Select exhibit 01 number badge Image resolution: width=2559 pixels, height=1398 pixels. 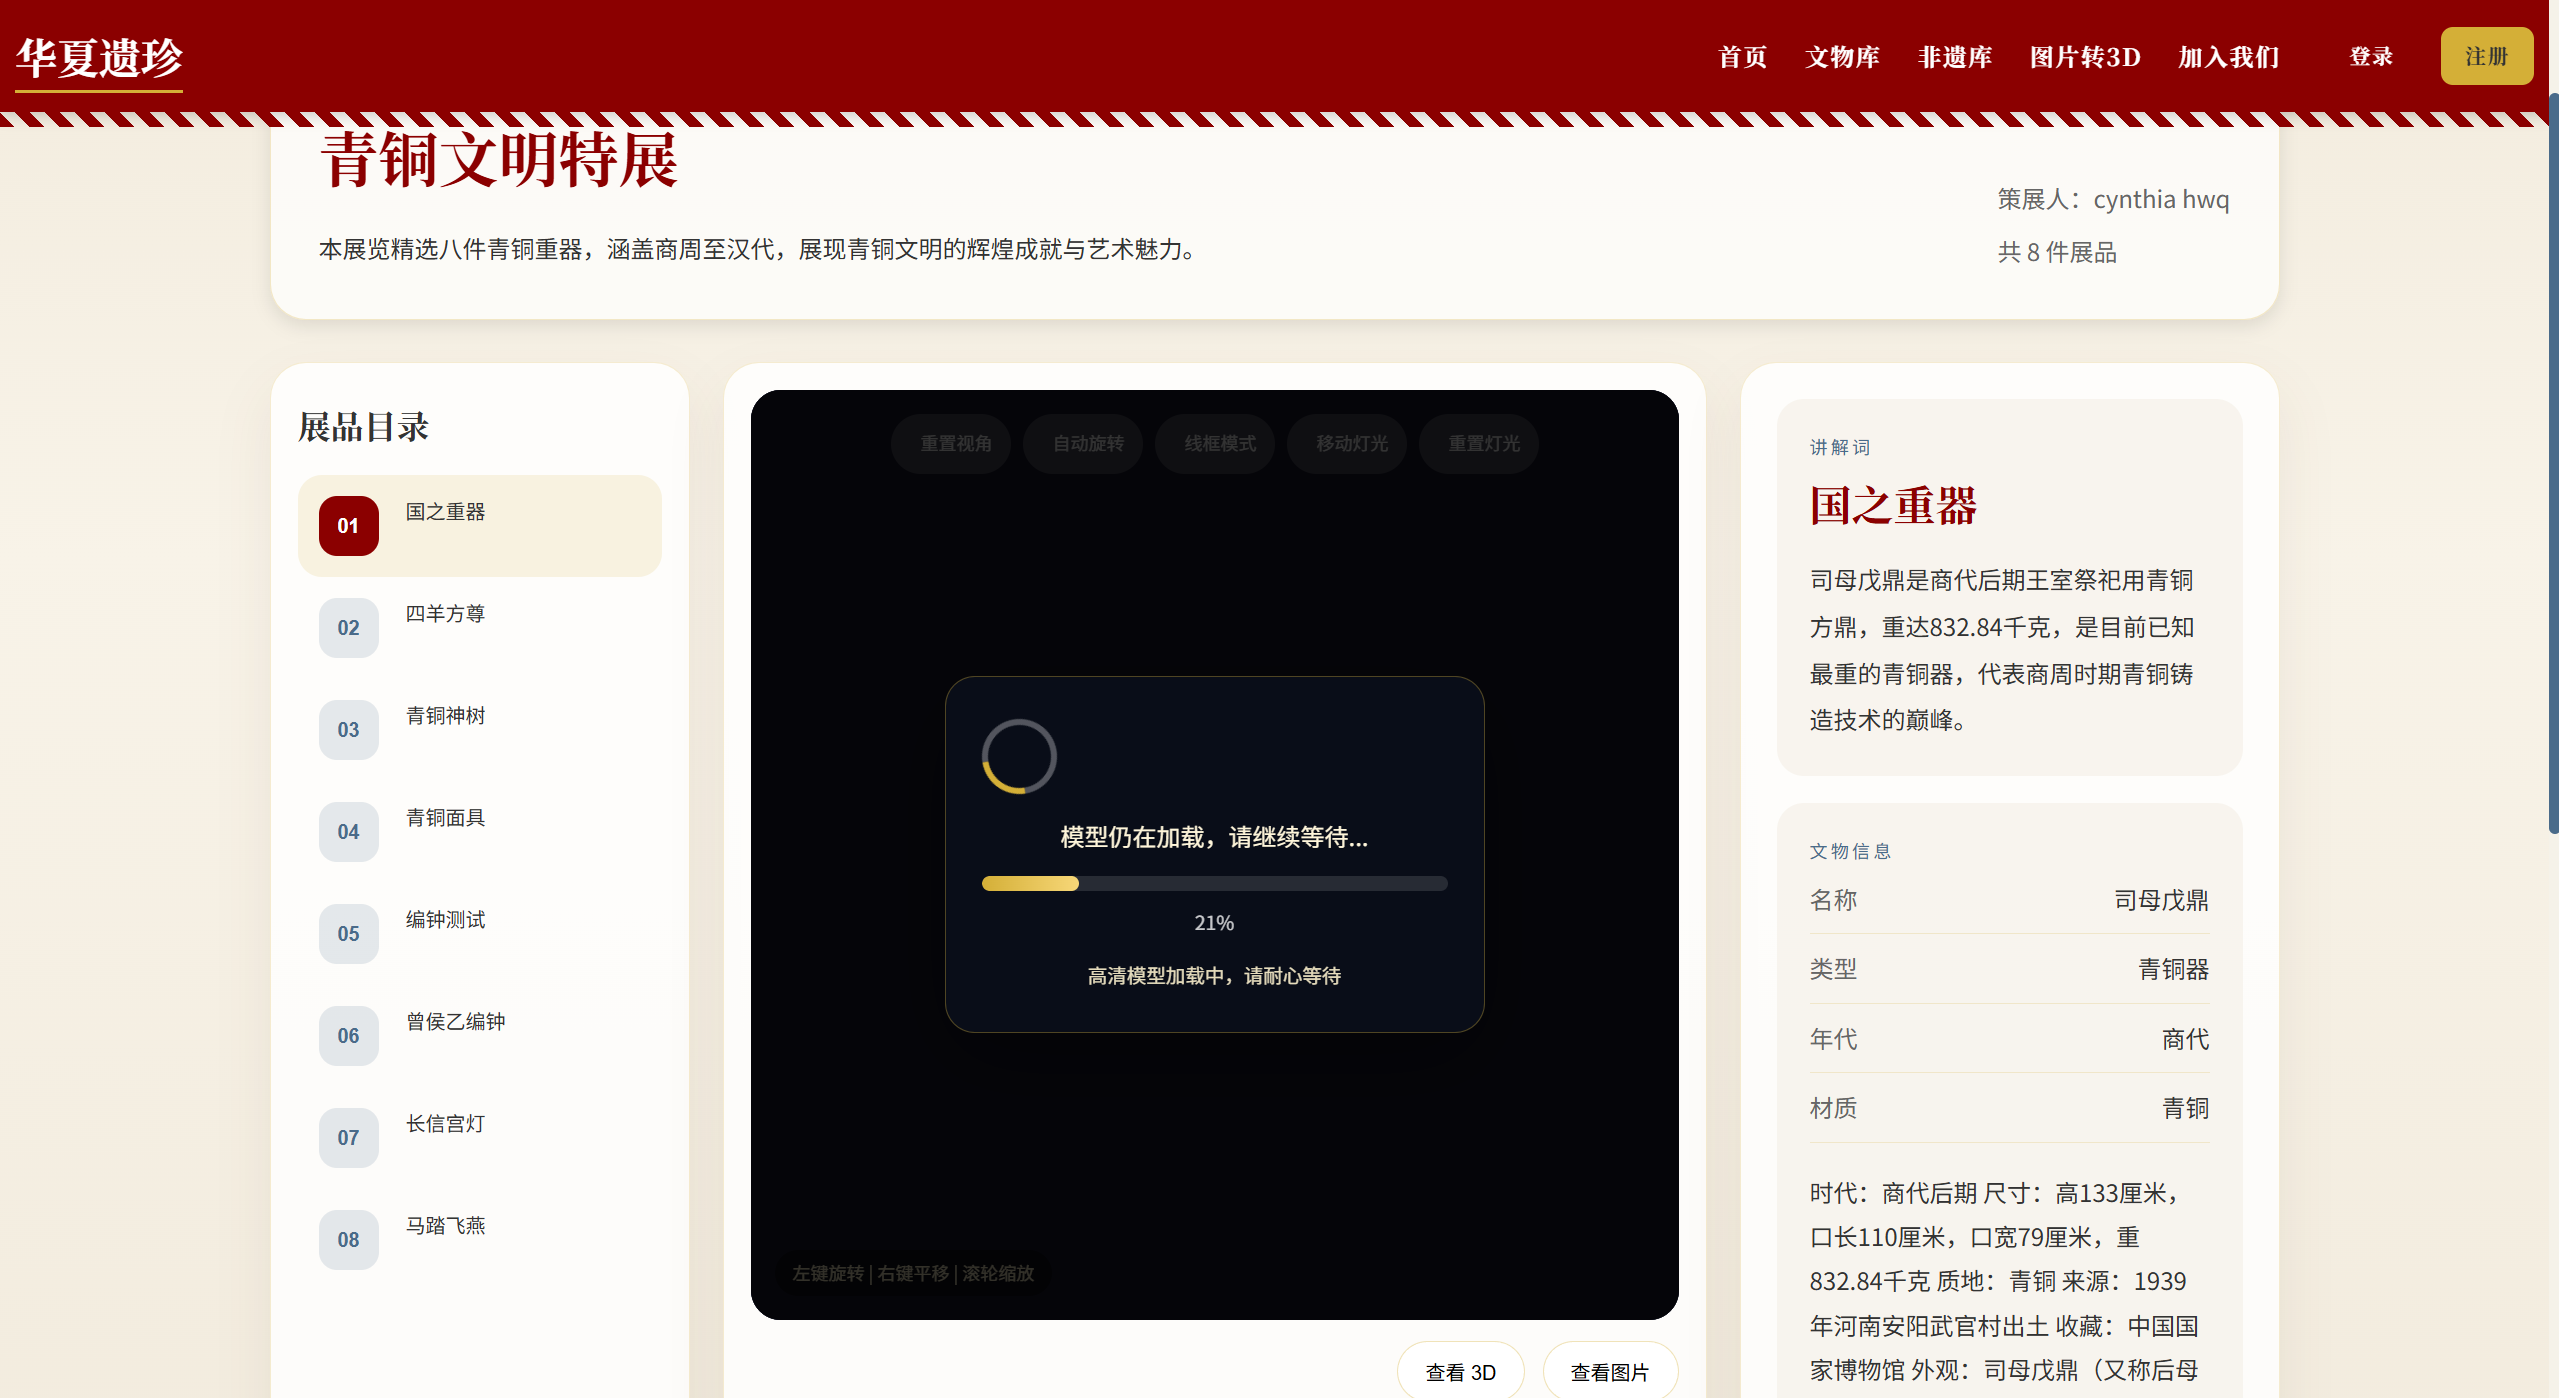click(348, 526)
